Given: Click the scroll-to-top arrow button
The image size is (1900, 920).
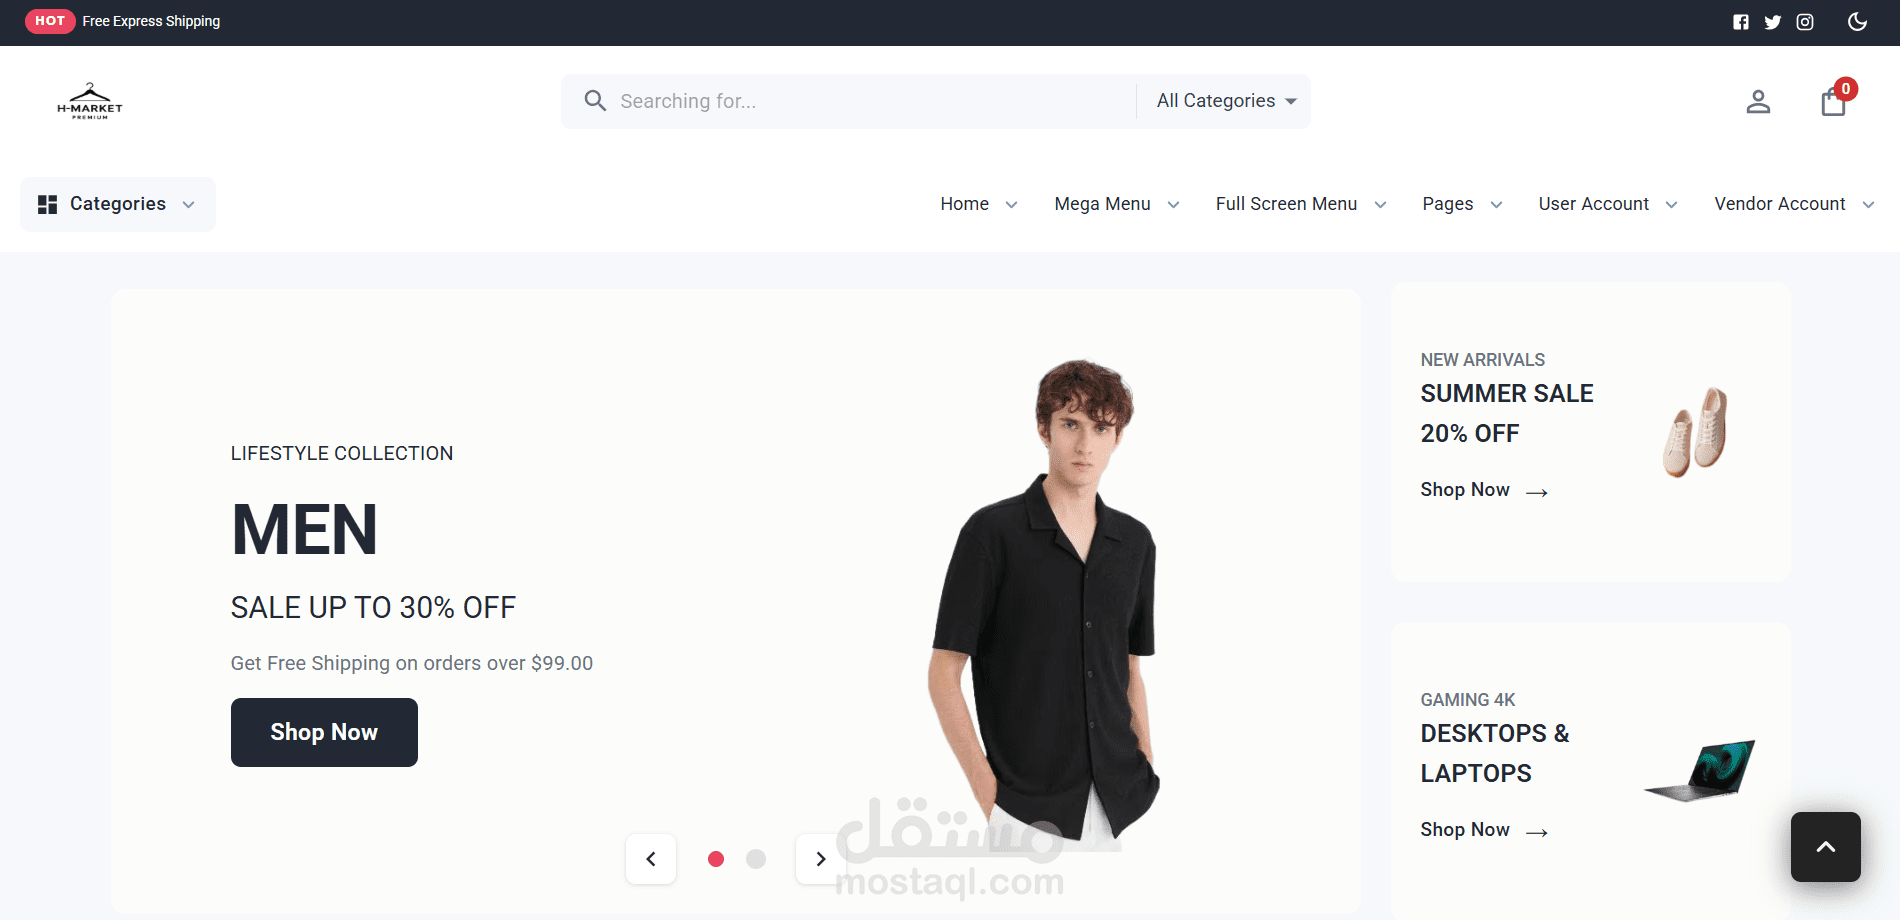Looking at the screenshot, I should tap(1826, 847).
